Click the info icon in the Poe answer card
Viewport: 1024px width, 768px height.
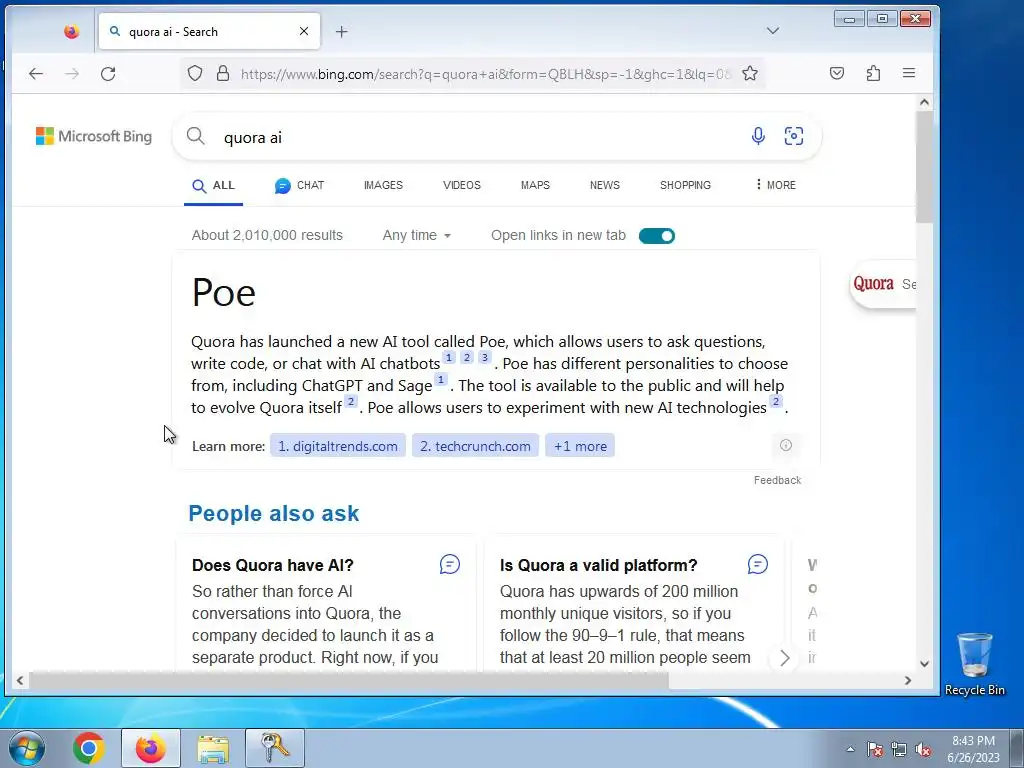point(786,445)
